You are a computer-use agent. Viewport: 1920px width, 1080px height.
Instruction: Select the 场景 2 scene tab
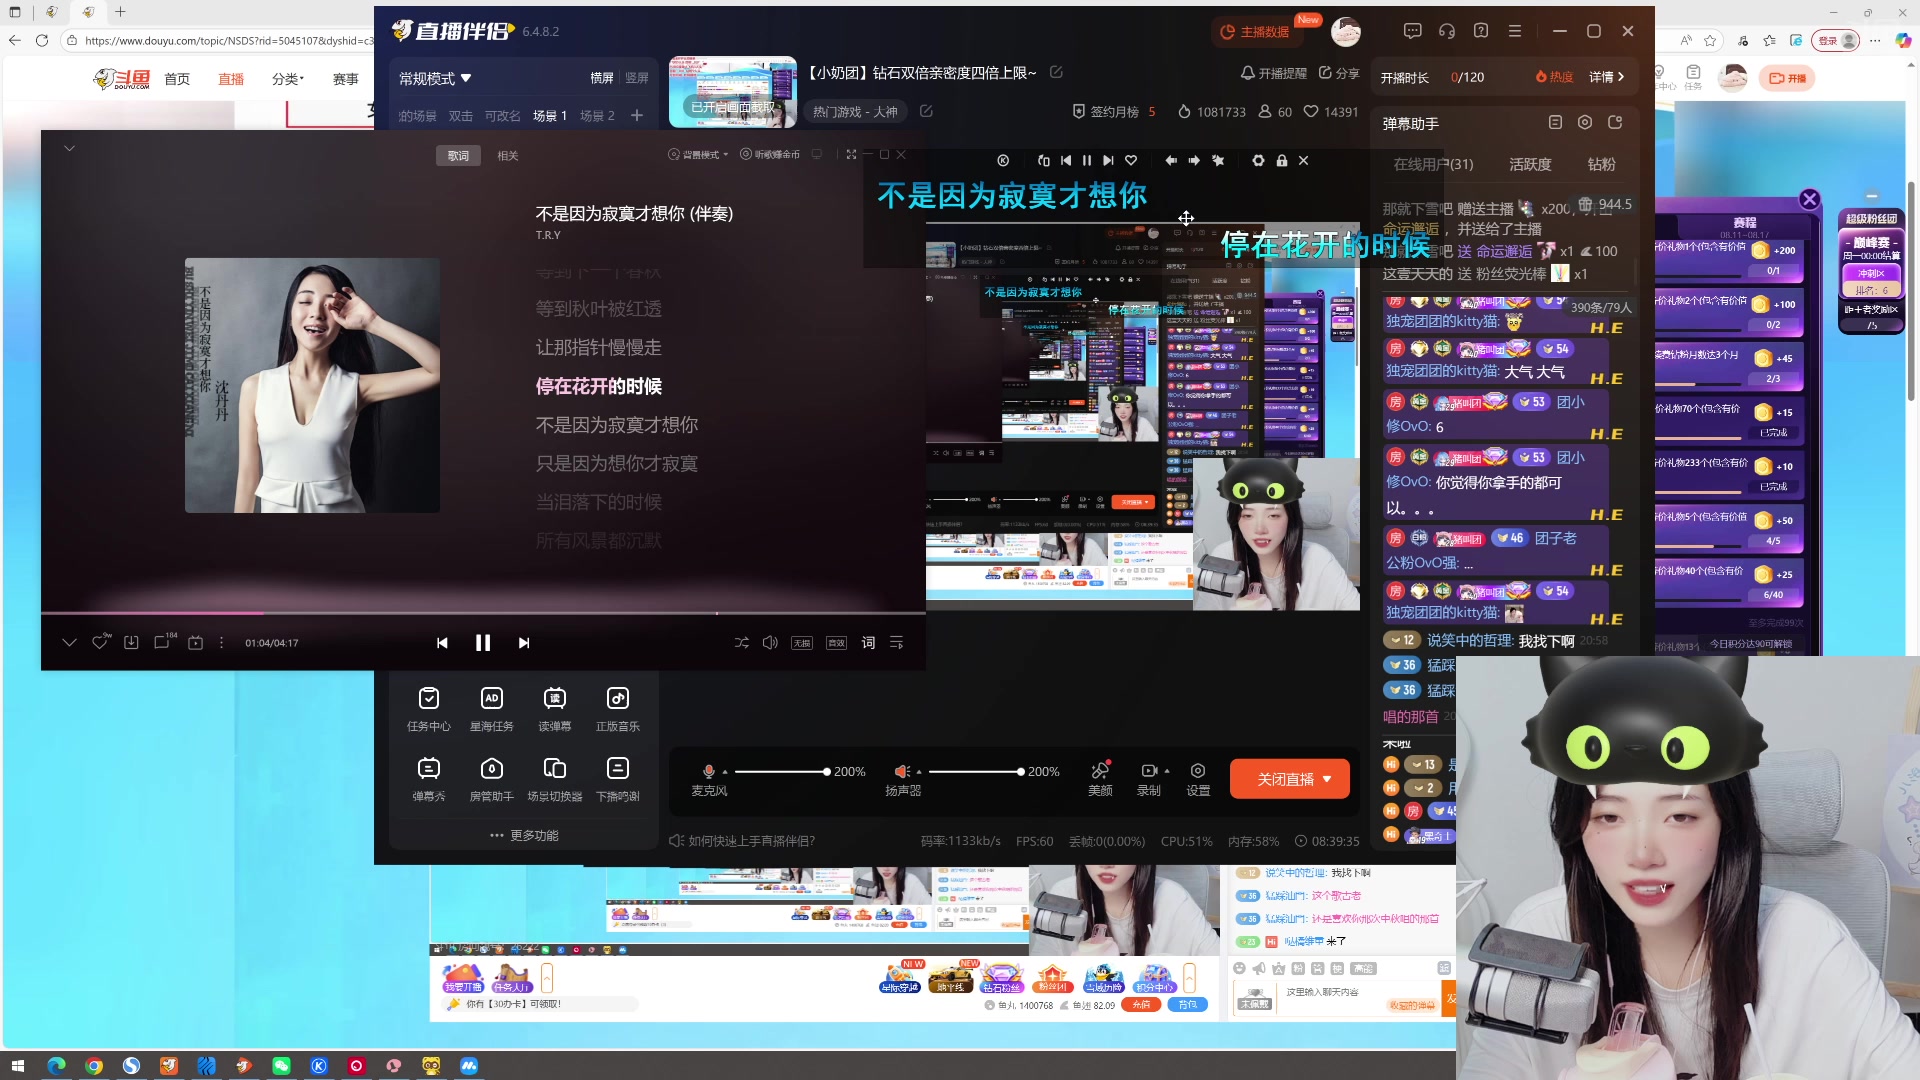point(597,116)
